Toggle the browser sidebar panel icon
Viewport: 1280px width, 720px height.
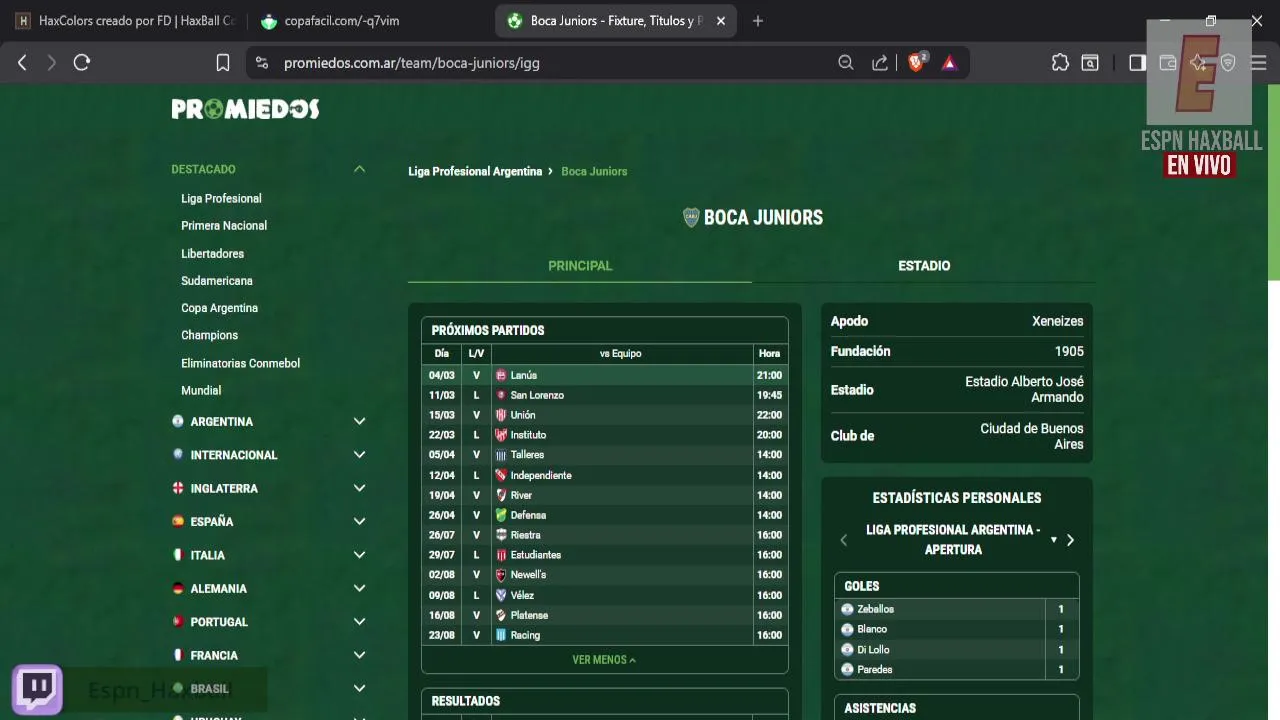pyautogui.click(x=1137, y=63)
